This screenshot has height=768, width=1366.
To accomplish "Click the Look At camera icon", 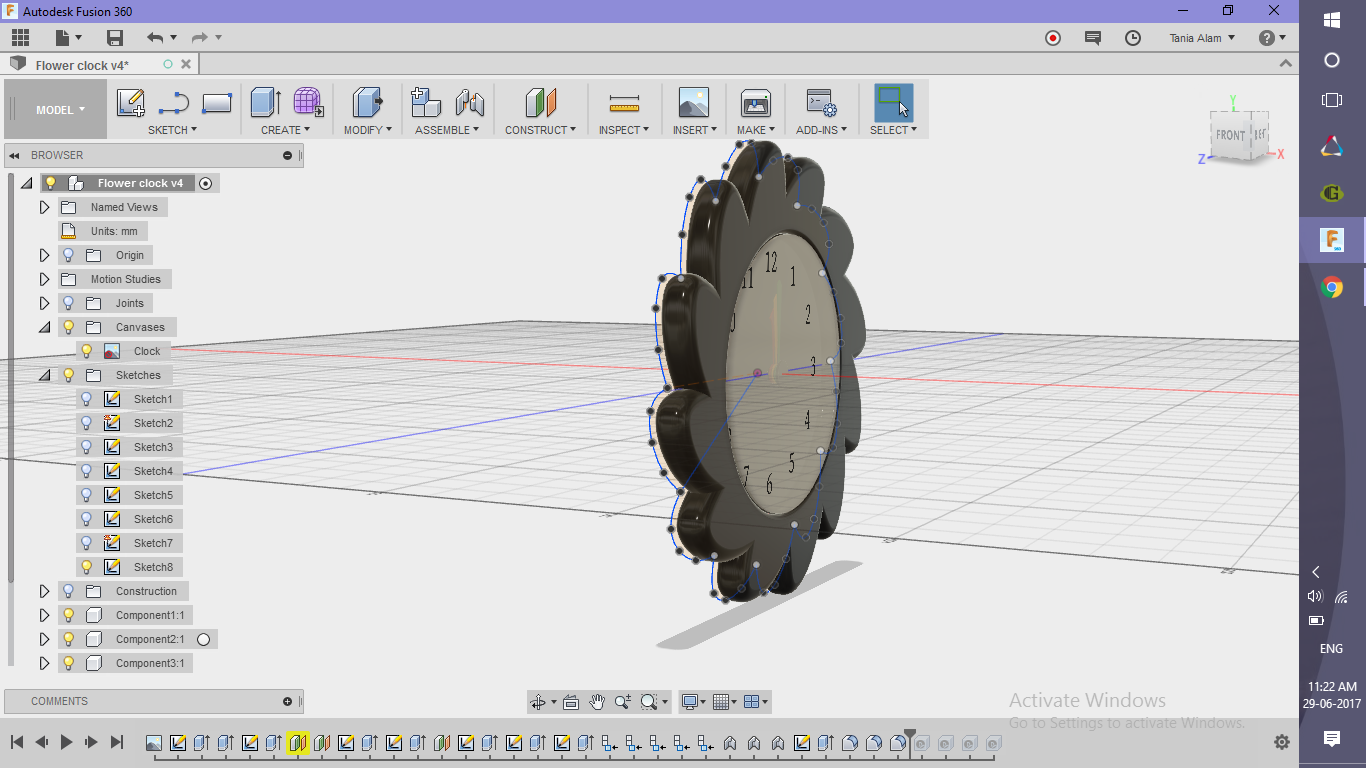I will (x=571, y=702).
